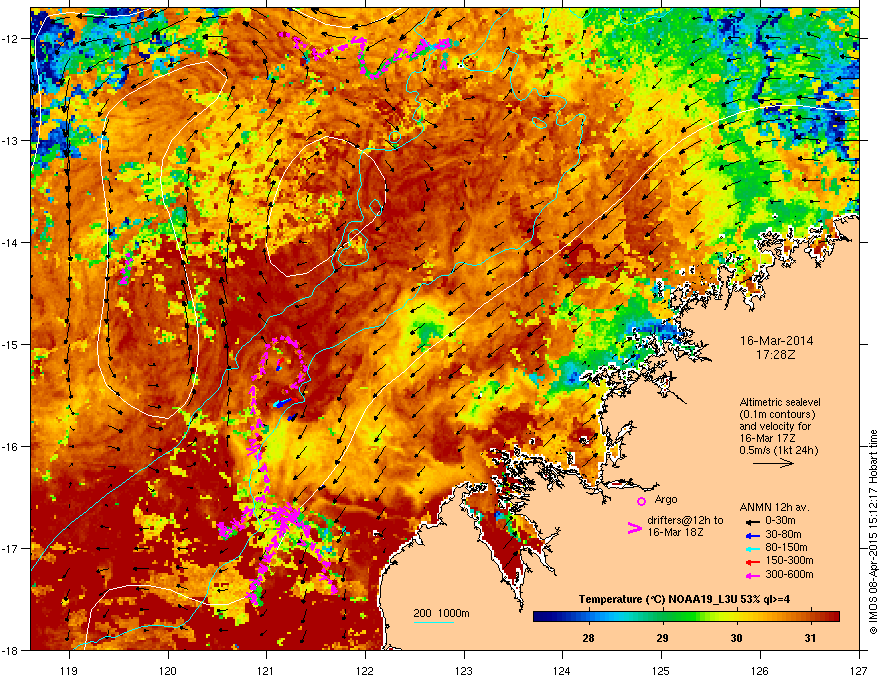Image resolution: width=880 pixels, height=680 pixels.
Task: Click longitude axis label 119
Action: tap(69, 670)
